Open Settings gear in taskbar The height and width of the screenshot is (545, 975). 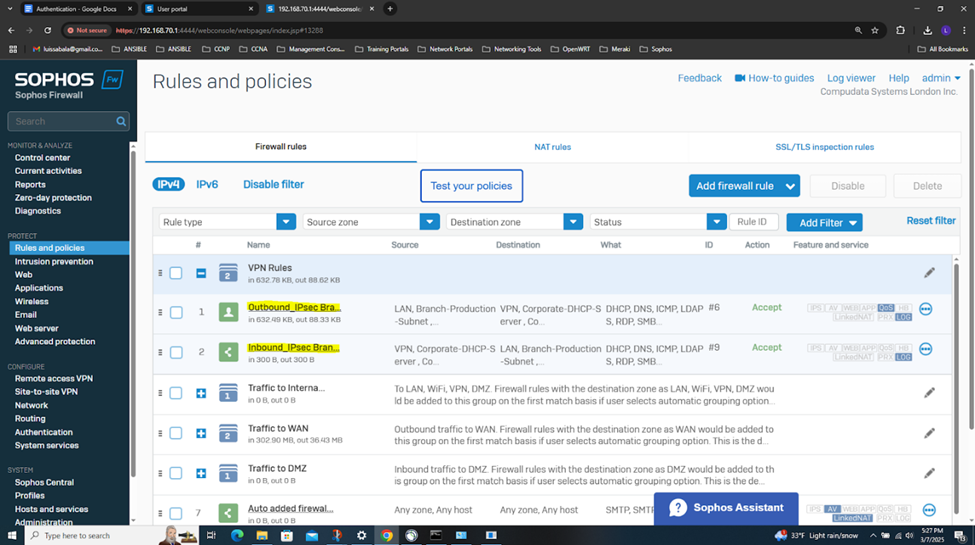tap(361, 535)
